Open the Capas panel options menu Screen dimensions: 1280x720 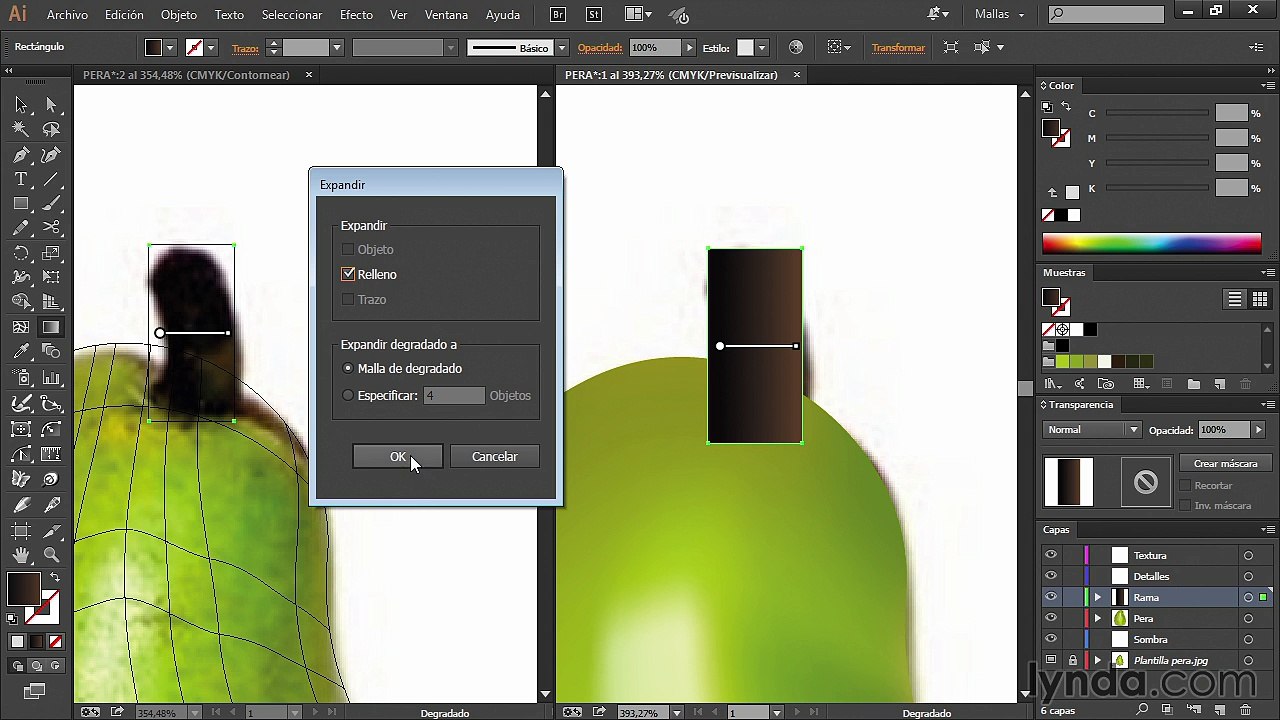(x=1266, y=530)
